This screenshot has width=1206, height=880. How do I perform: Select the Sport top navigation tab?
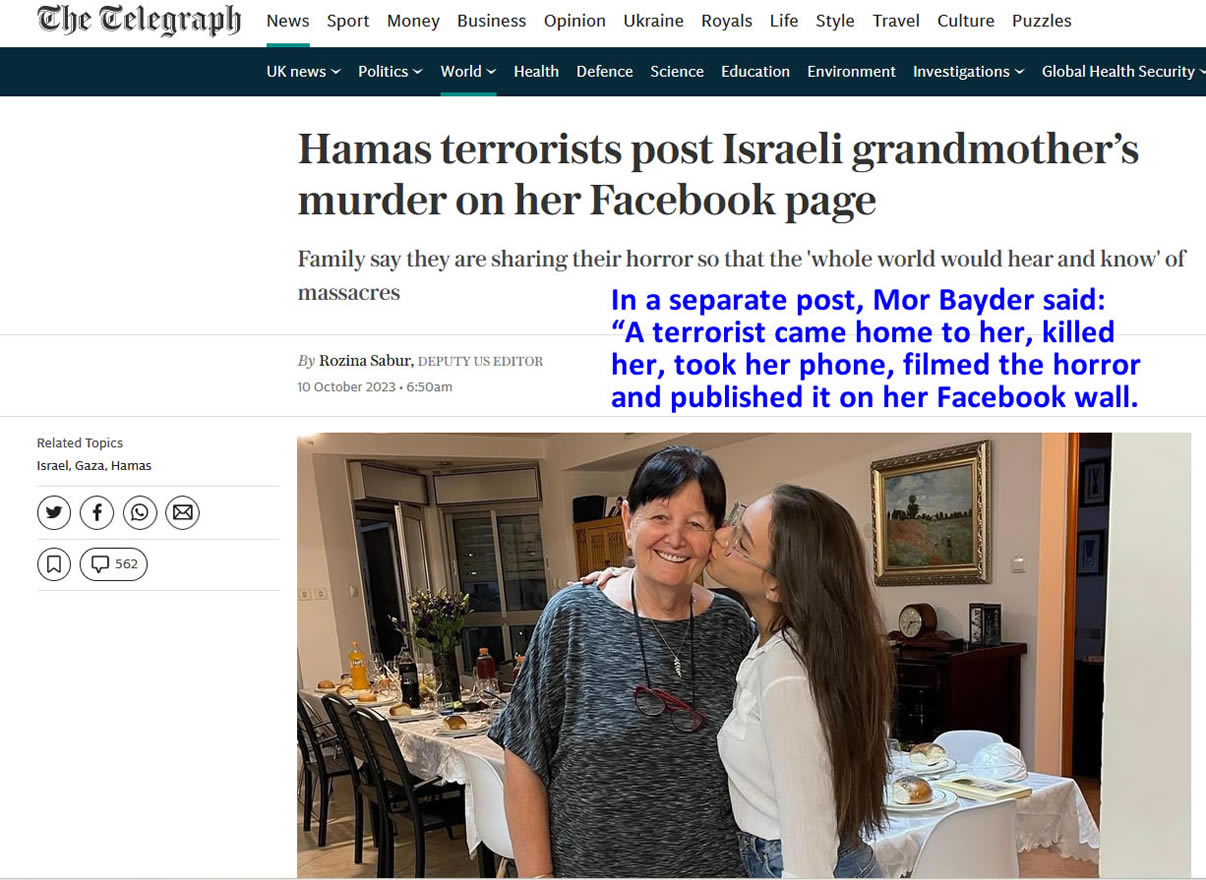click(x=348, y=21)
